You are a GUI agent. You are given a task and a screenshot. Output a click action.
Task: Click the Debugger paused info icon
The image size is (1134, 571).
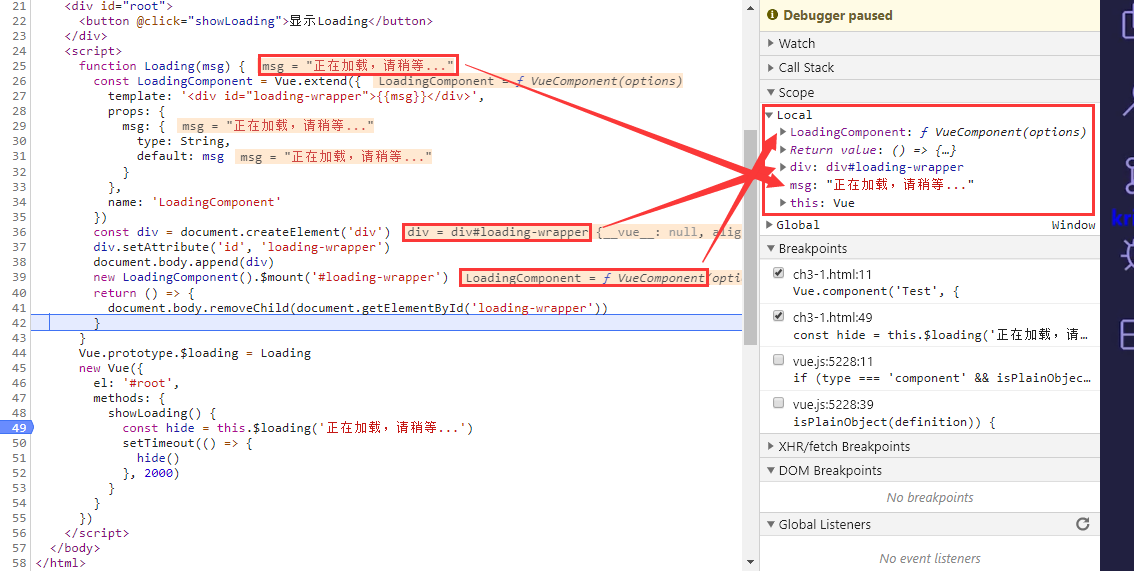click(x=772, y=15)
